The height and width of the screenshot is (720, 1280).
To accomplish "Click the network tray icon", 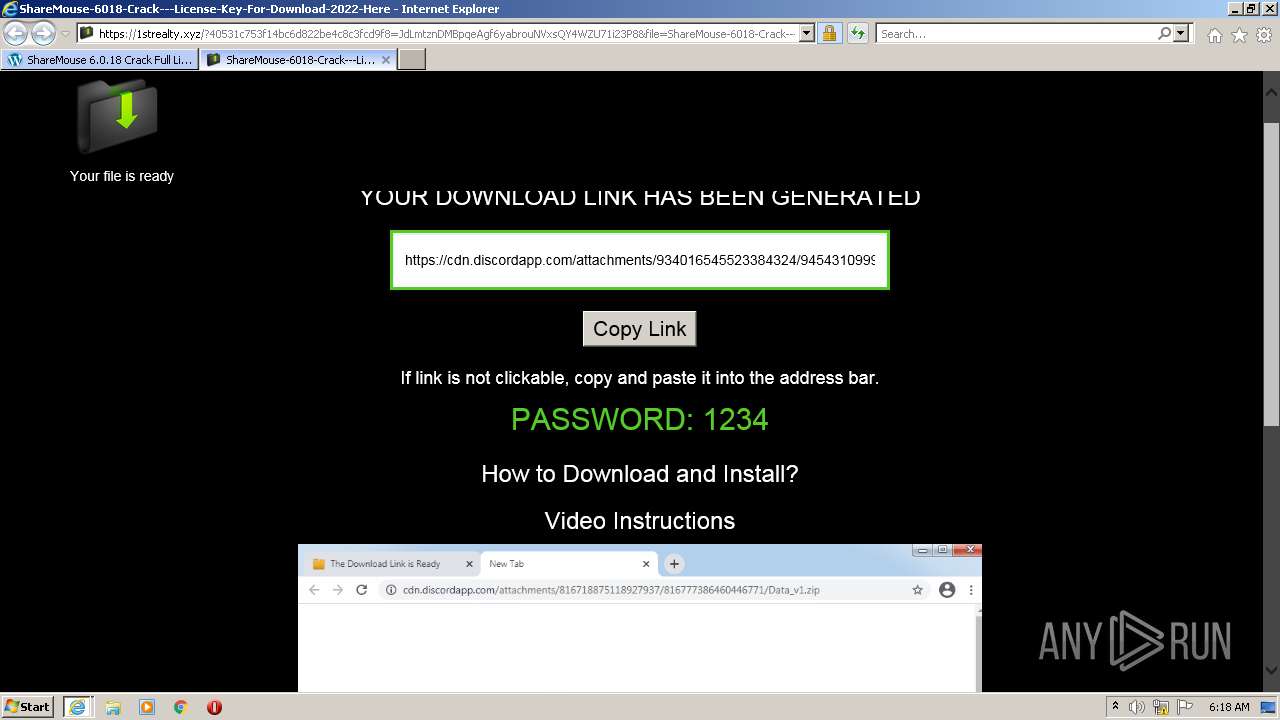I will [1162, 707].
